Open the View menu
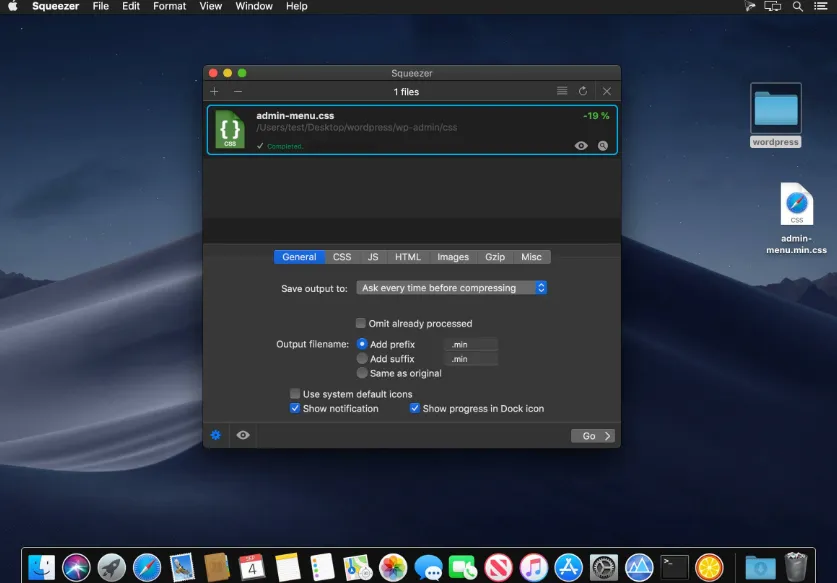The width and height of the screenshot is (837, 583). 210,6
